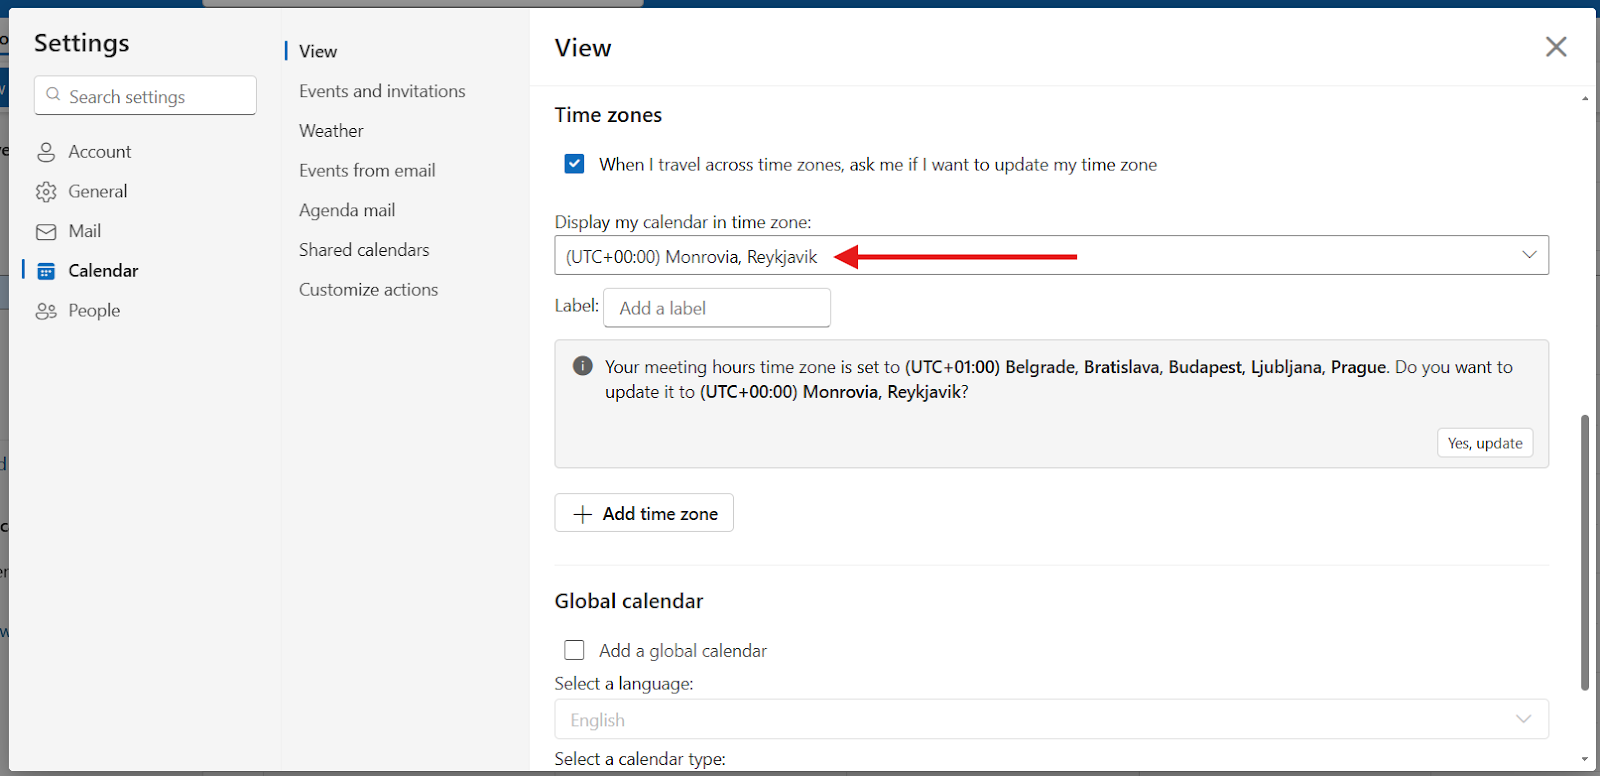The width and height of the screenshot is (1600, 776).
Task: Click Add time zone button
Action: [644, 513]
